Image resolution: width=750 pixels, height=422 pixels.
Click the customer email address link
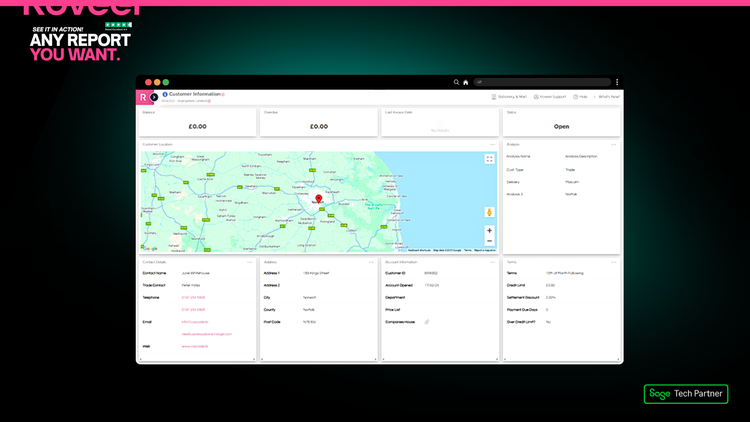tap(193, 322)
